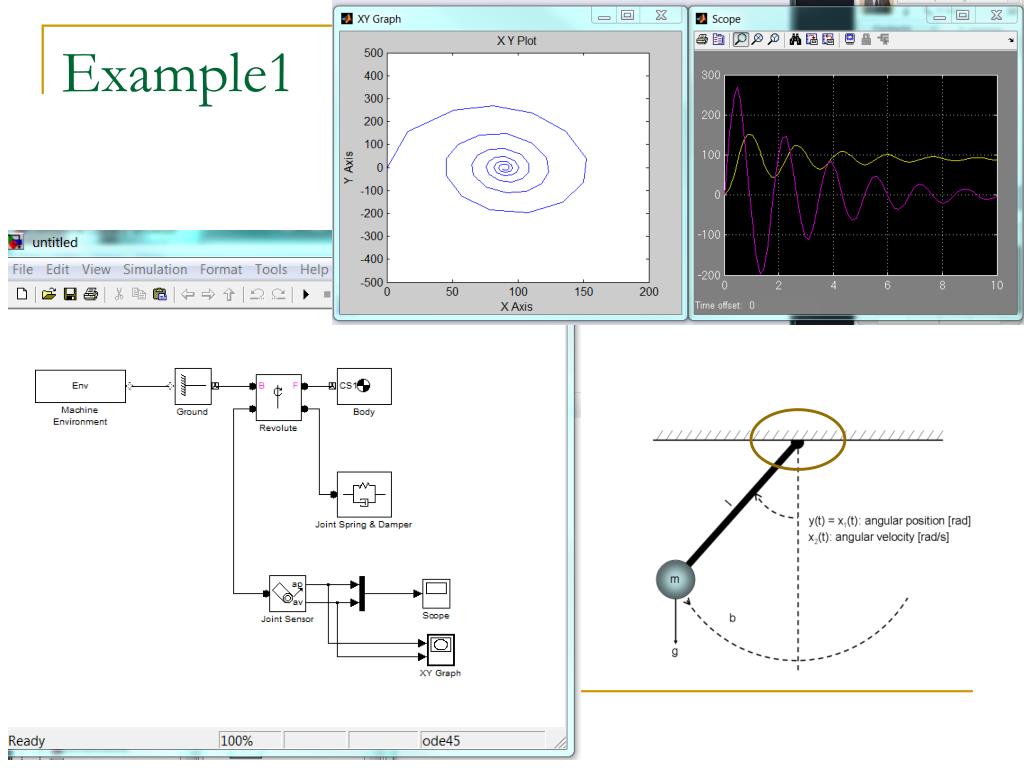Click the resize grip in the untitled status bar
This screenshot has width=1024, height=768.
pos(560,743)
